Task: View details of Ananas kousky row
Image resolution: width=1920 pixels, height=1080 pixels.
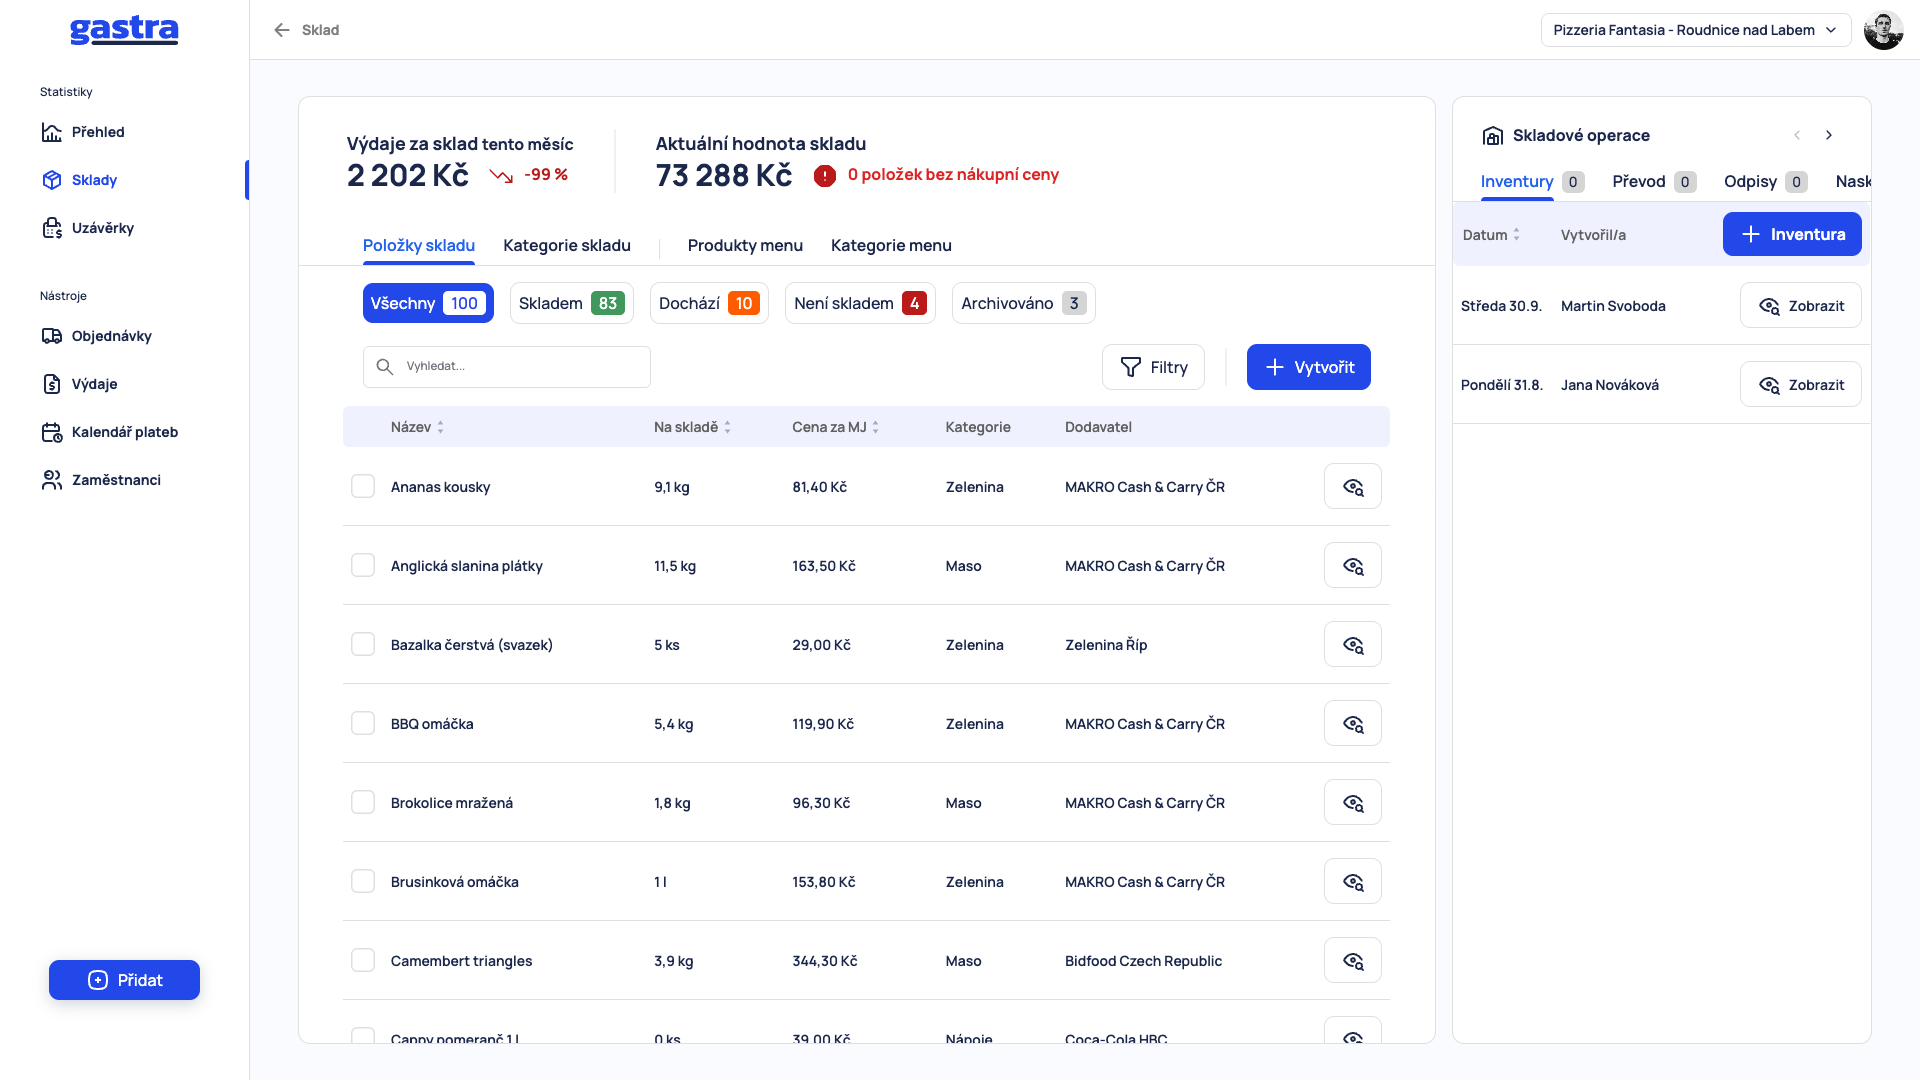Action: pos(1352,487)
